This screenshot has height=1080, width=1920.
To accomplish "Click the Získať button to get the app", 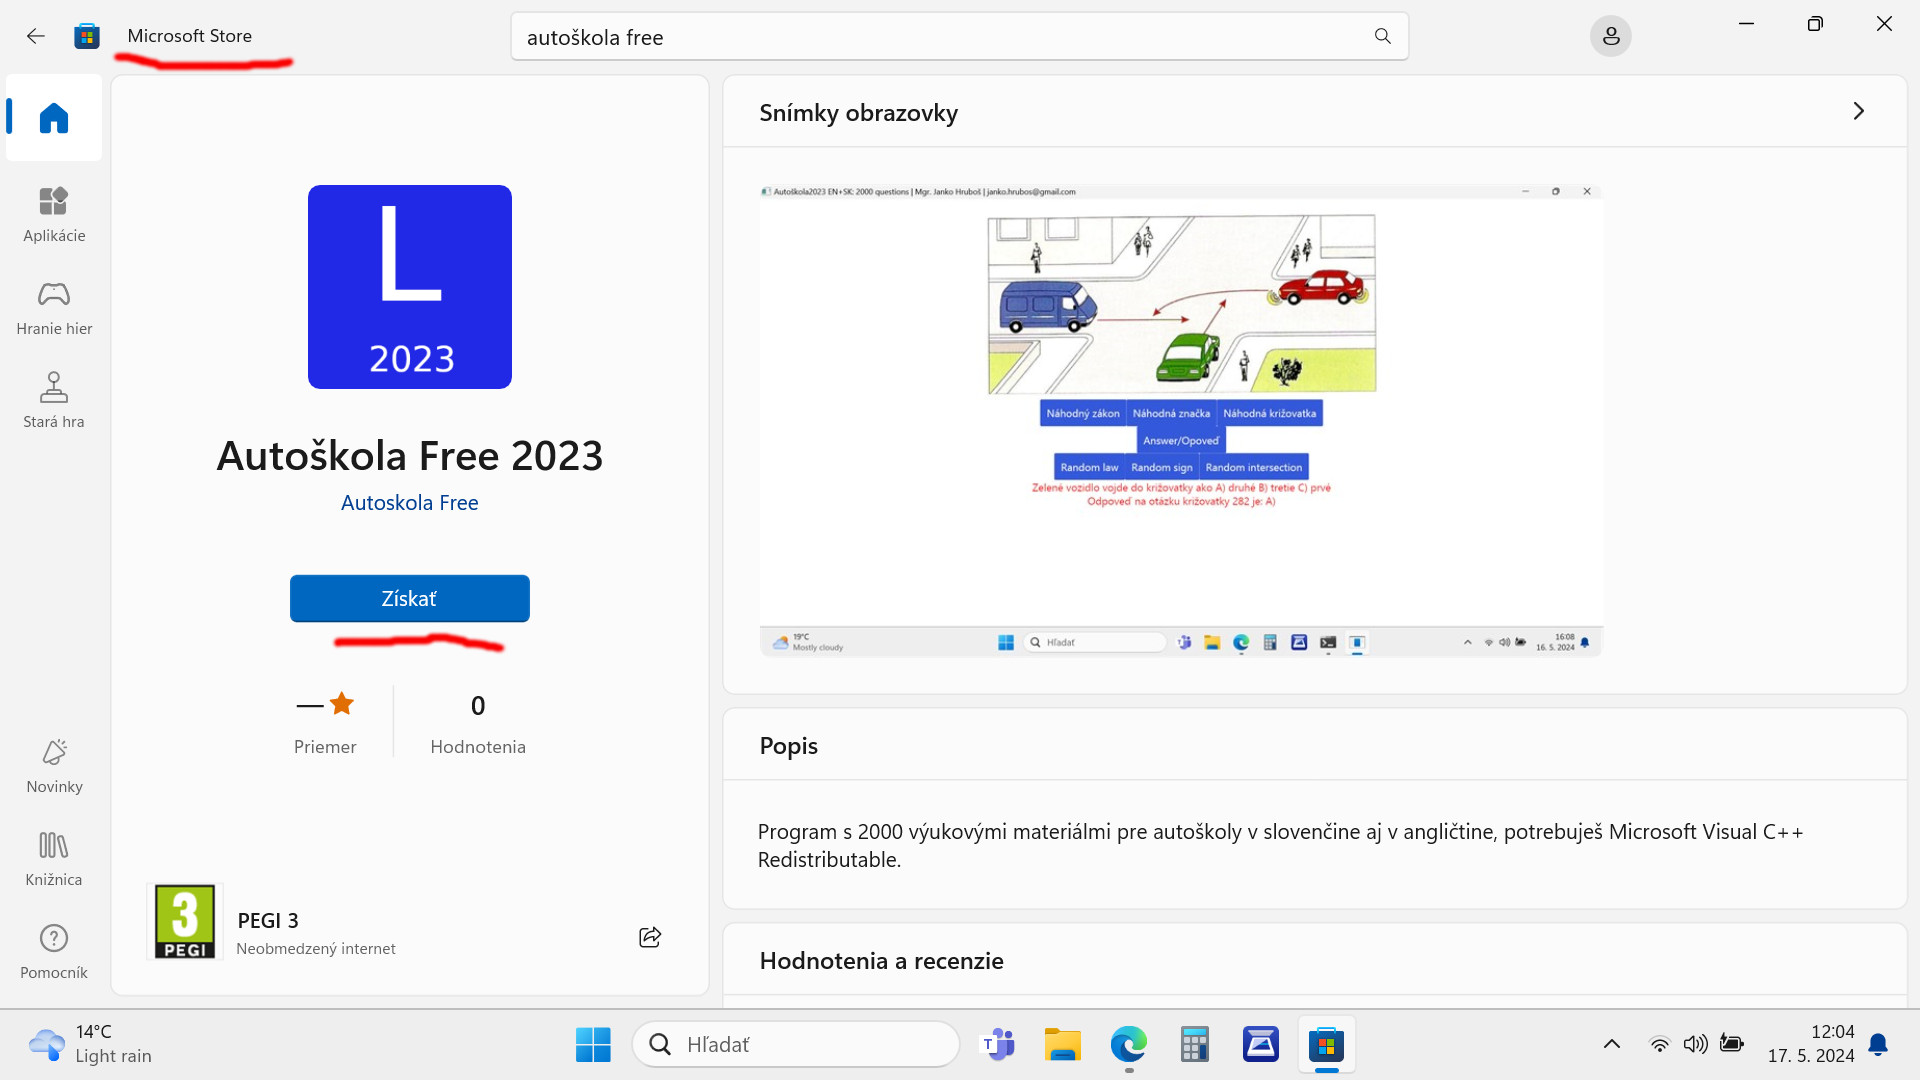I will tap(409, 597).
